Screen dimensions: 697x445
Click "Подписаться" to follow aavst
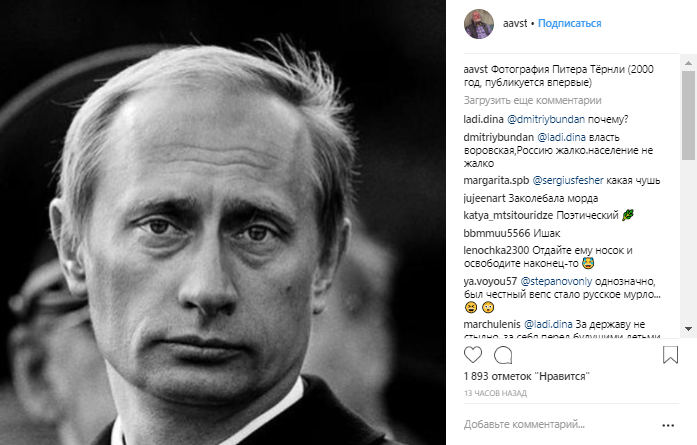570,22
